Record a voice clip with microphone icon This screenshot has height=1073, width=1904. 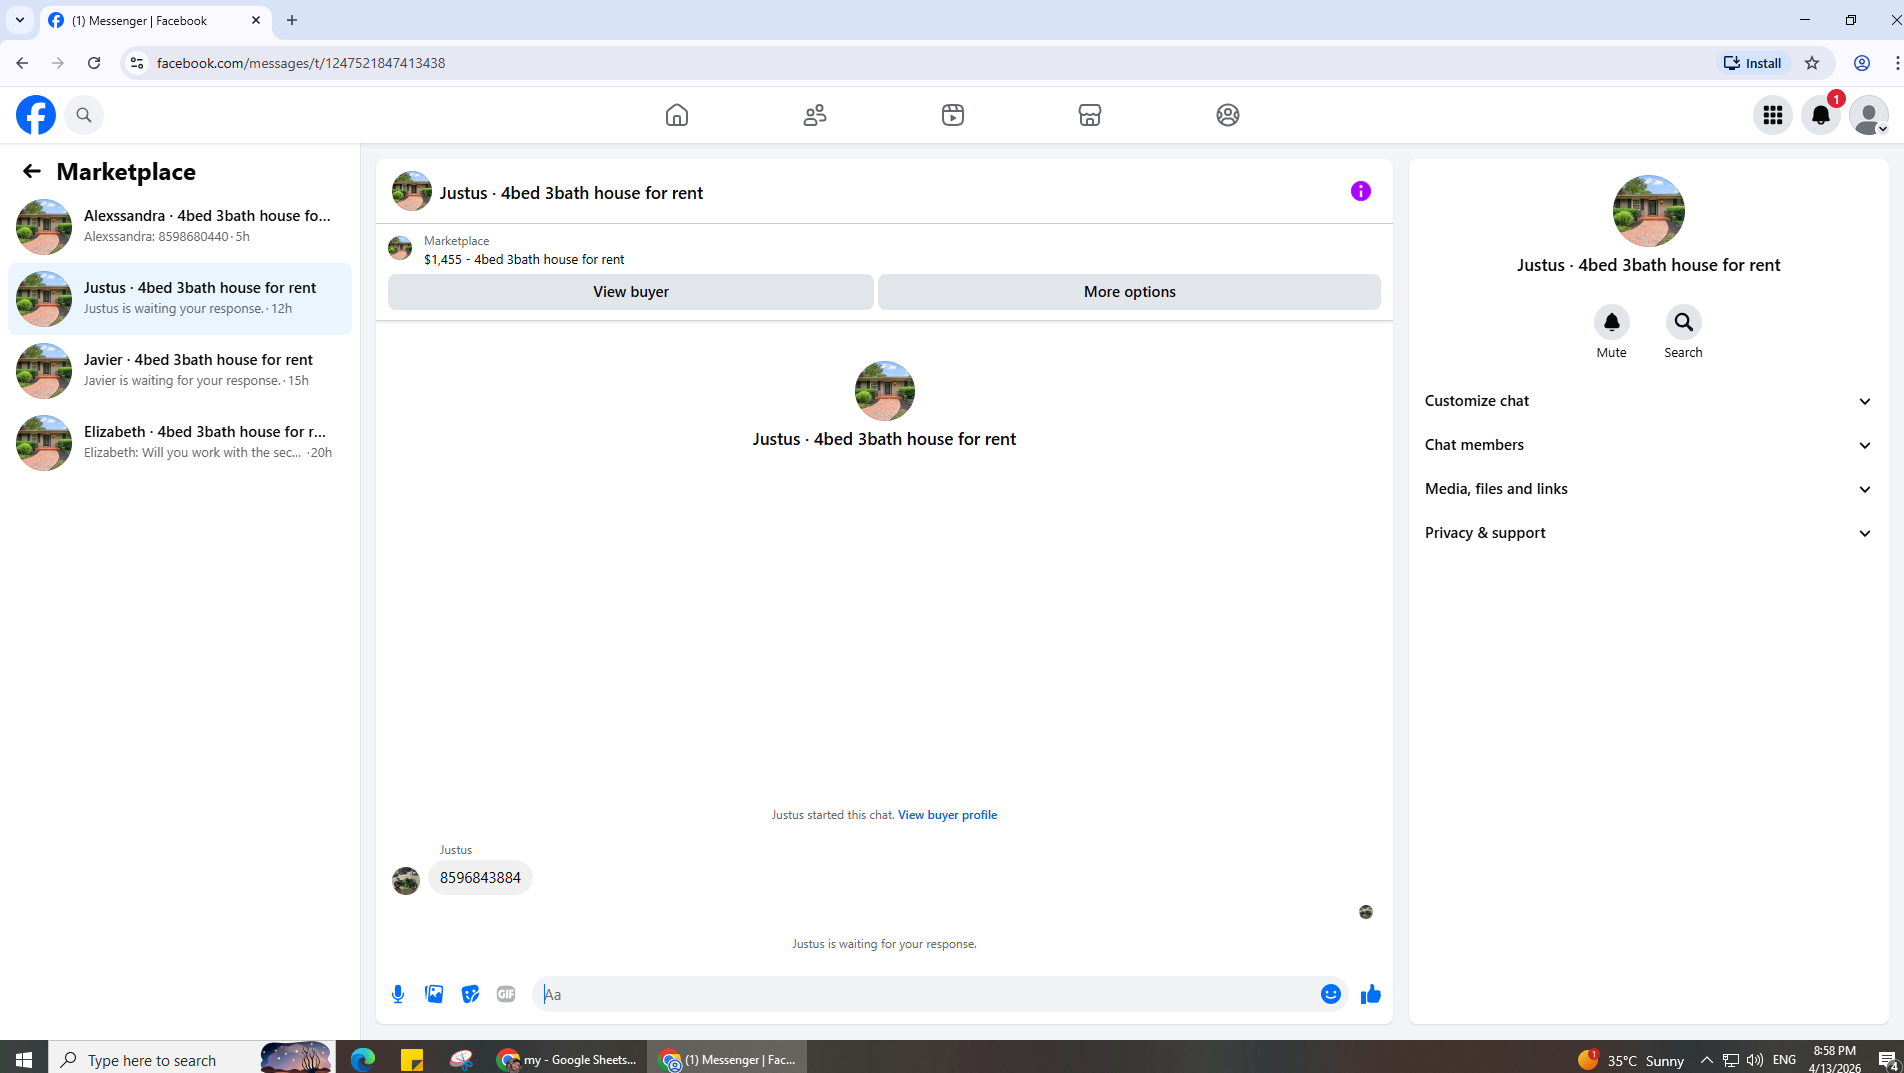[x=398, y=994]
